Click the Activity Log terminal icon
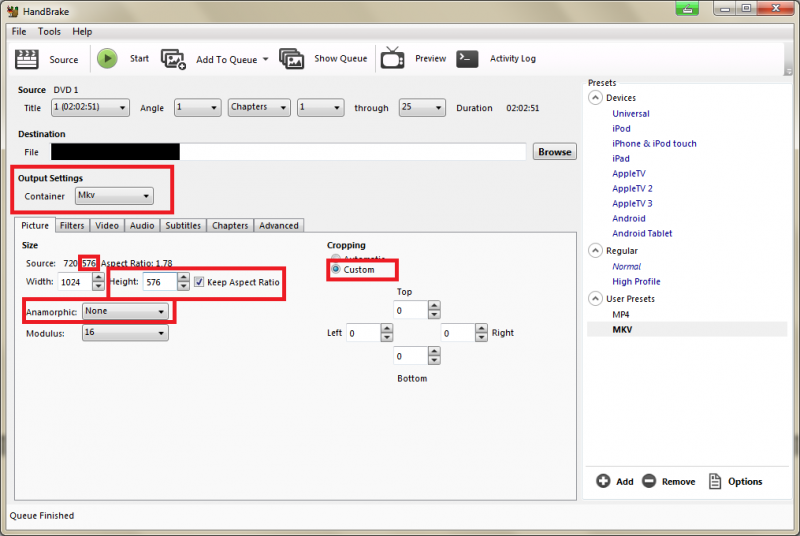The image size is (800, 536). coord(467,59)
